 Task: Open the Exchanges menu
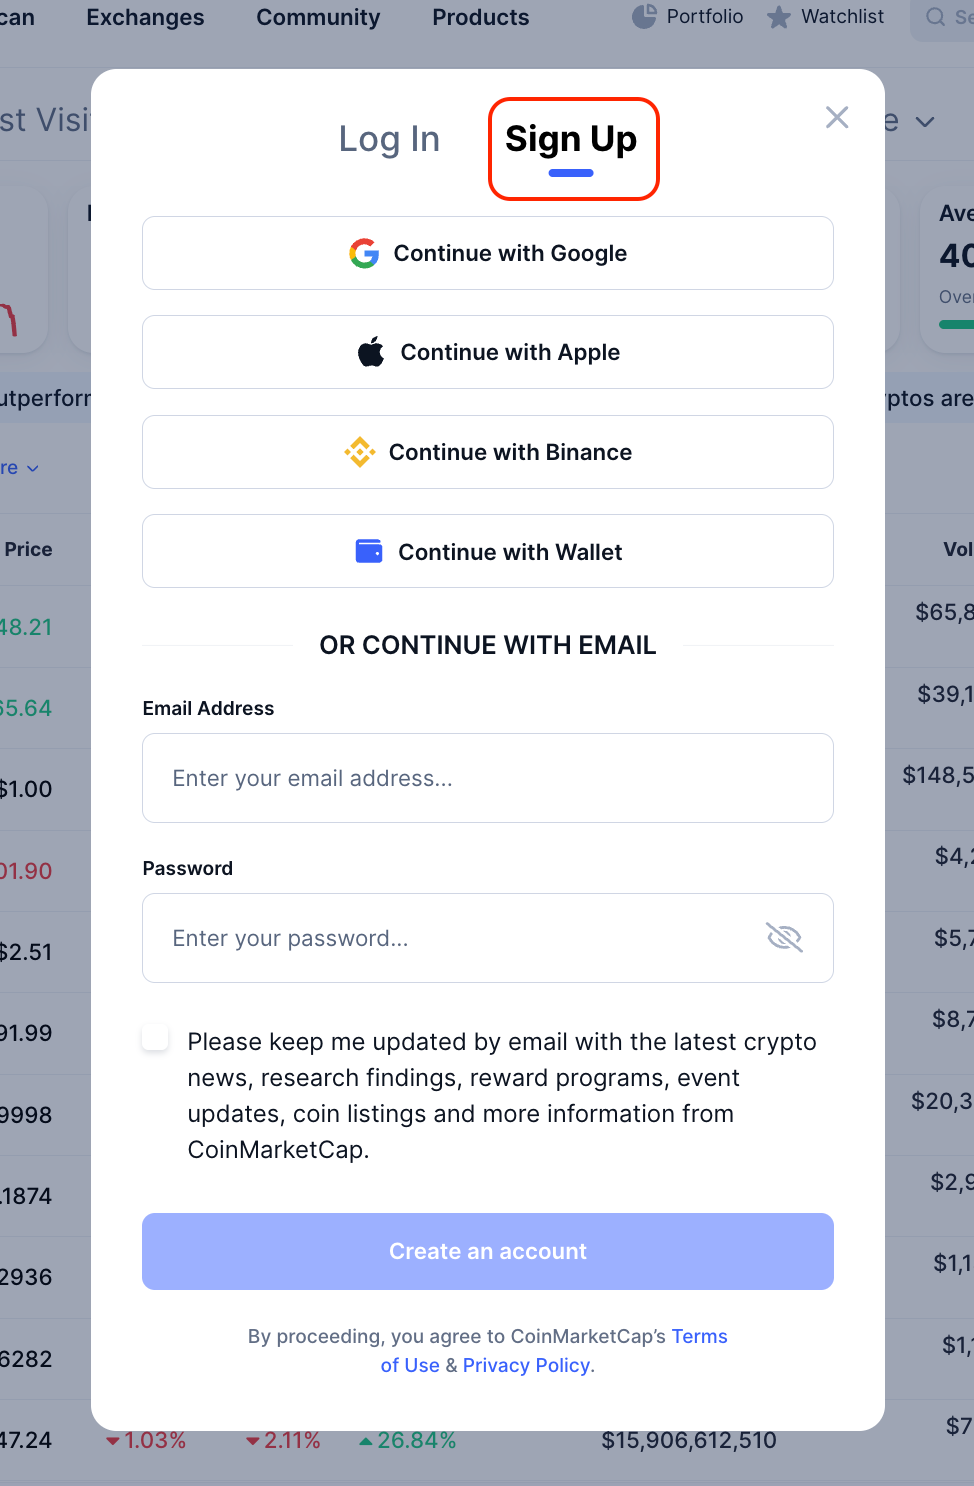[x=144, y=17]
